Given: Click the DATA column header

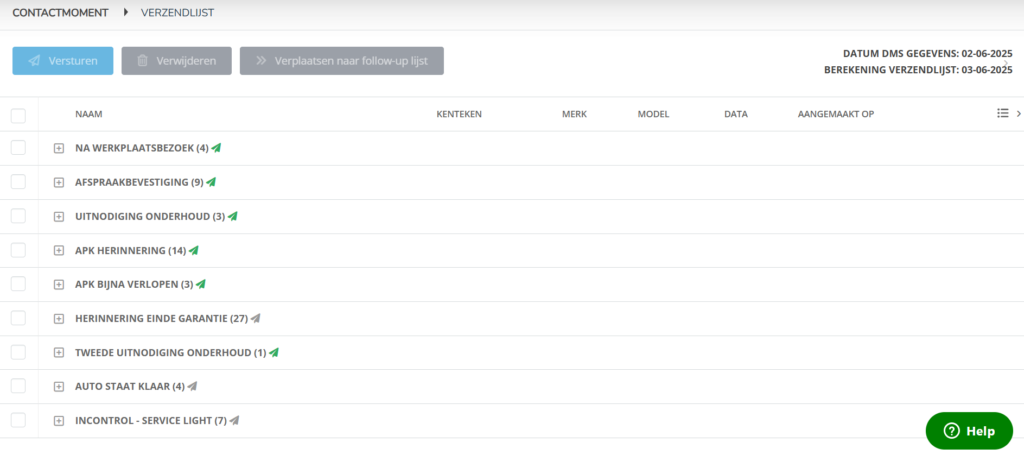Looking at the screenshot, I should [736, 114].
